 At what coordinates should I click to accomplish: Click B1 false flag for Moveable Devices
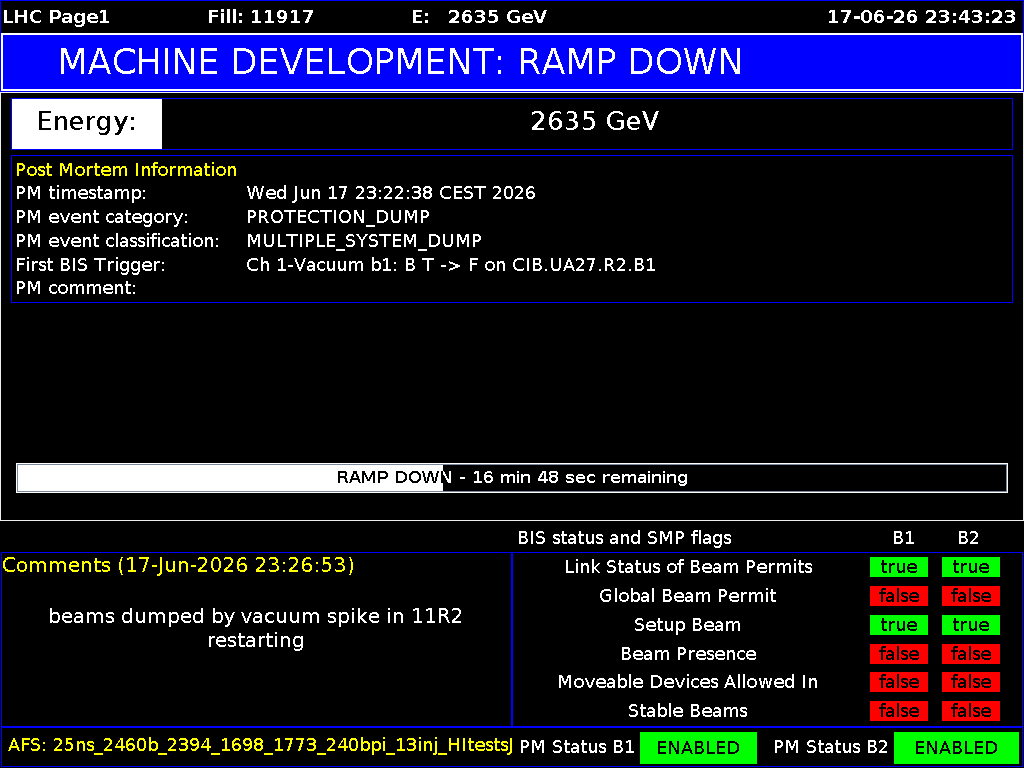point(899,682)
